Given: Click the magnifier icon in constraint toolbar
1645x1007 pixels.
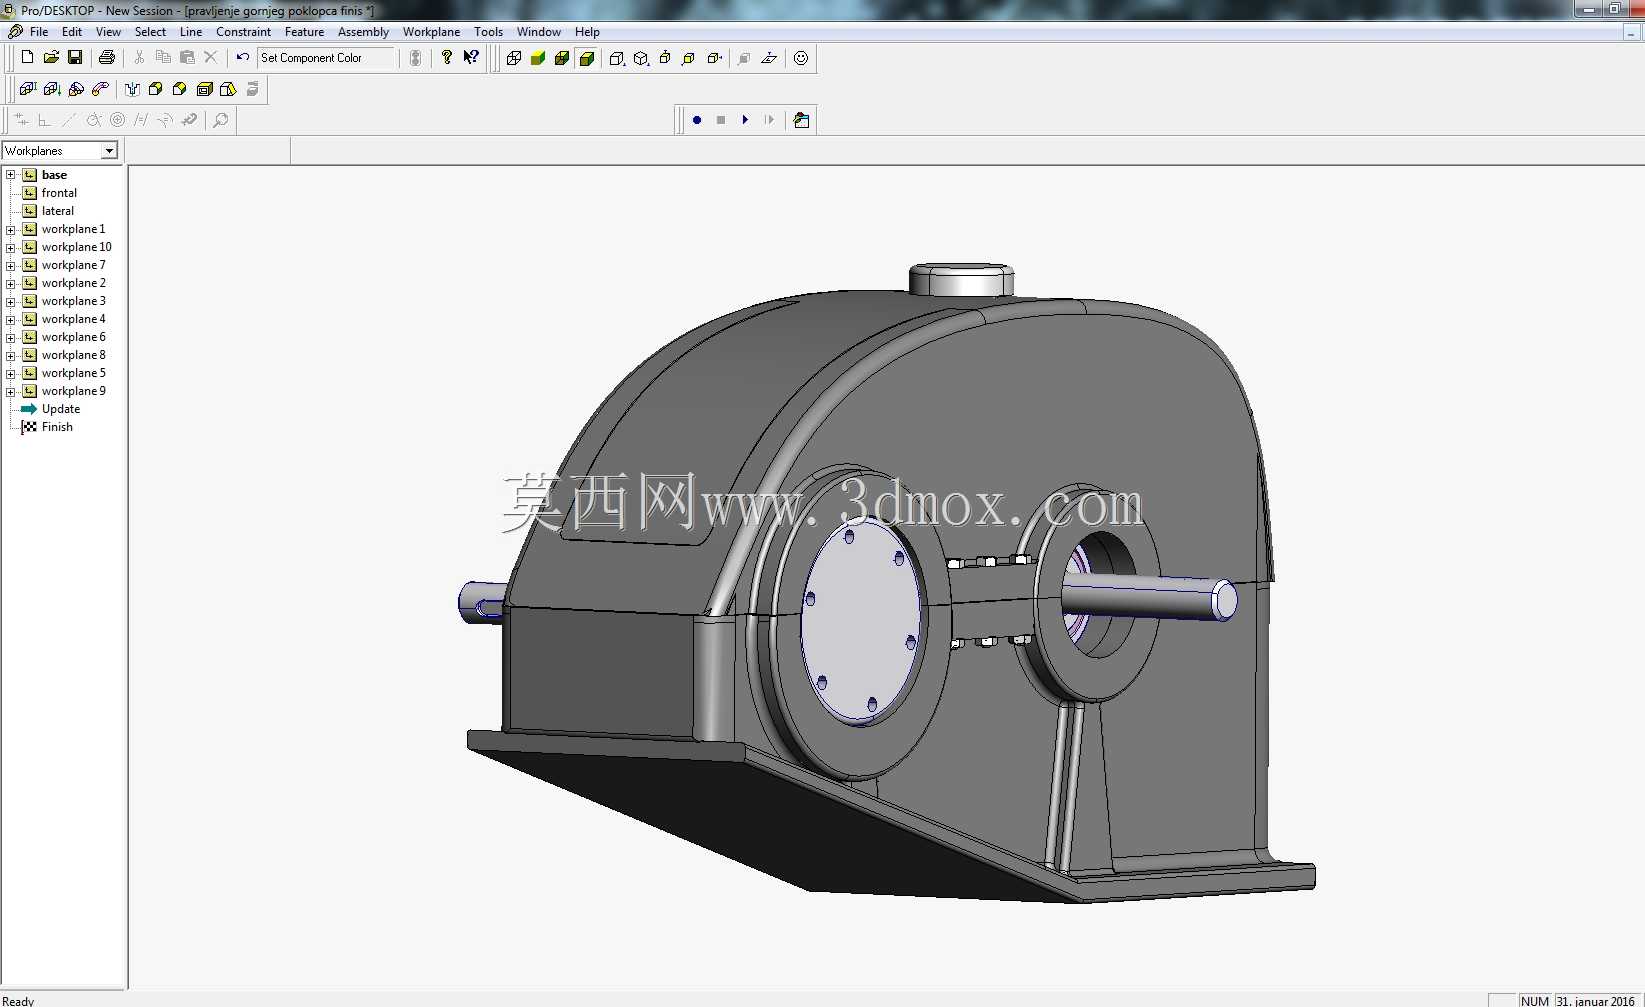Looking at the screenshot, I should click(x=221, y=120).
